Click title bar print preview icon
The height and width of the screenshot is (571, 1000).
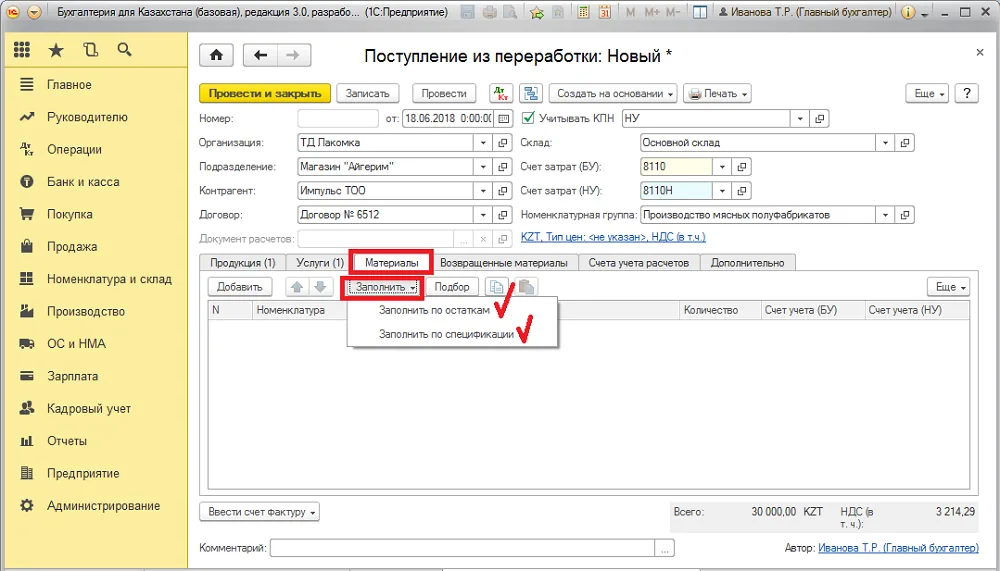510,11
